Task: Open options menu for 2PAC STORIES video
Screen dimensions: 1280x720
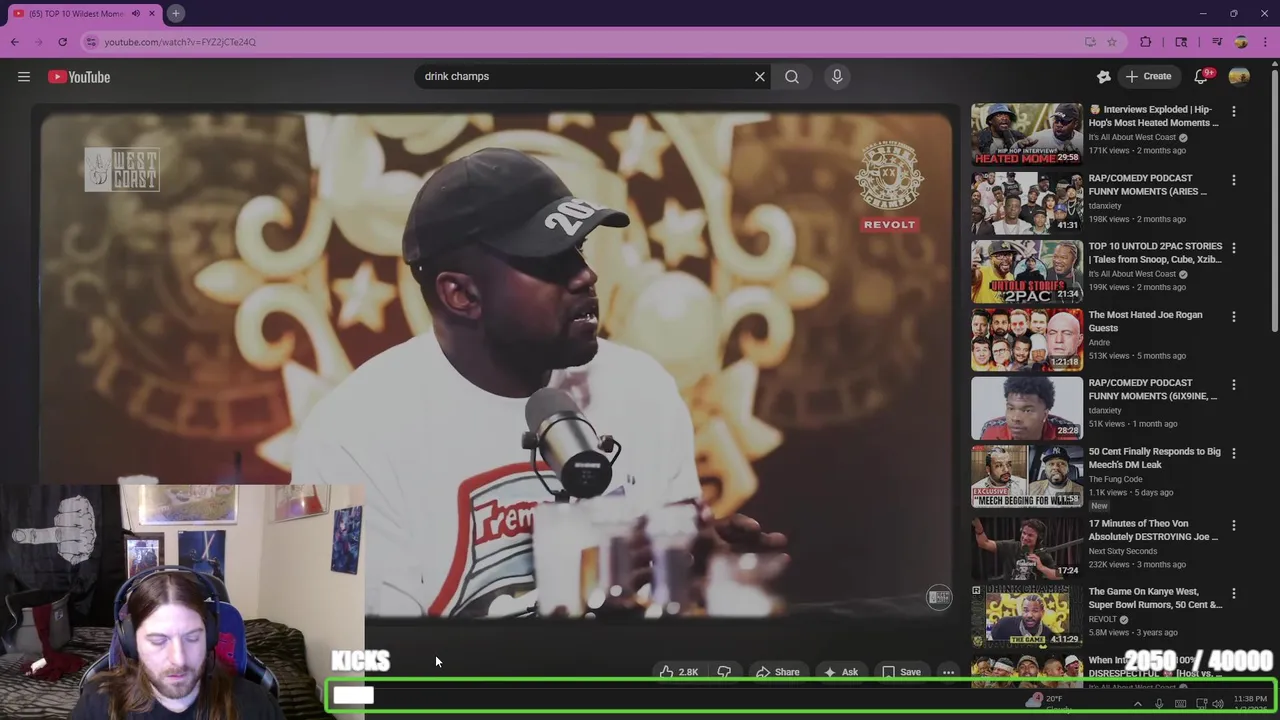Action: click(1234, 247)
